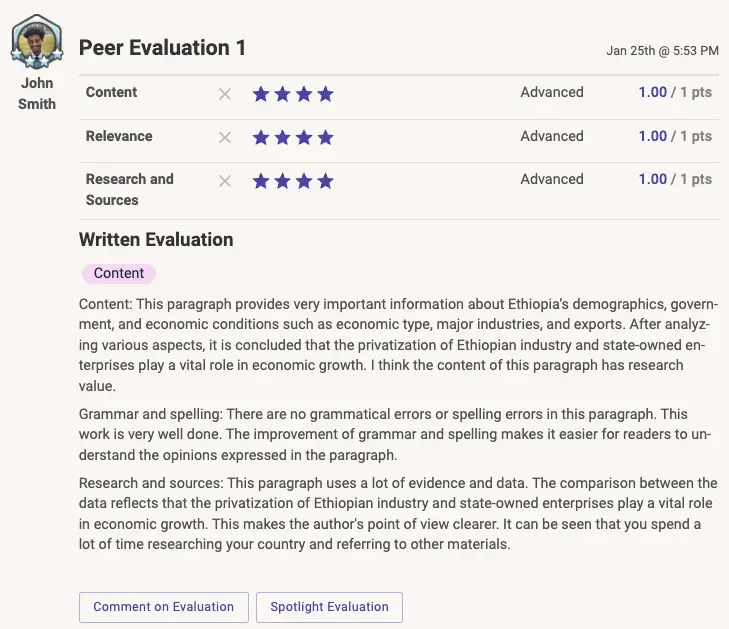This screenshot has width=729, height=629.
Task: Select second star in Relevance row
Action: [282, 138]
